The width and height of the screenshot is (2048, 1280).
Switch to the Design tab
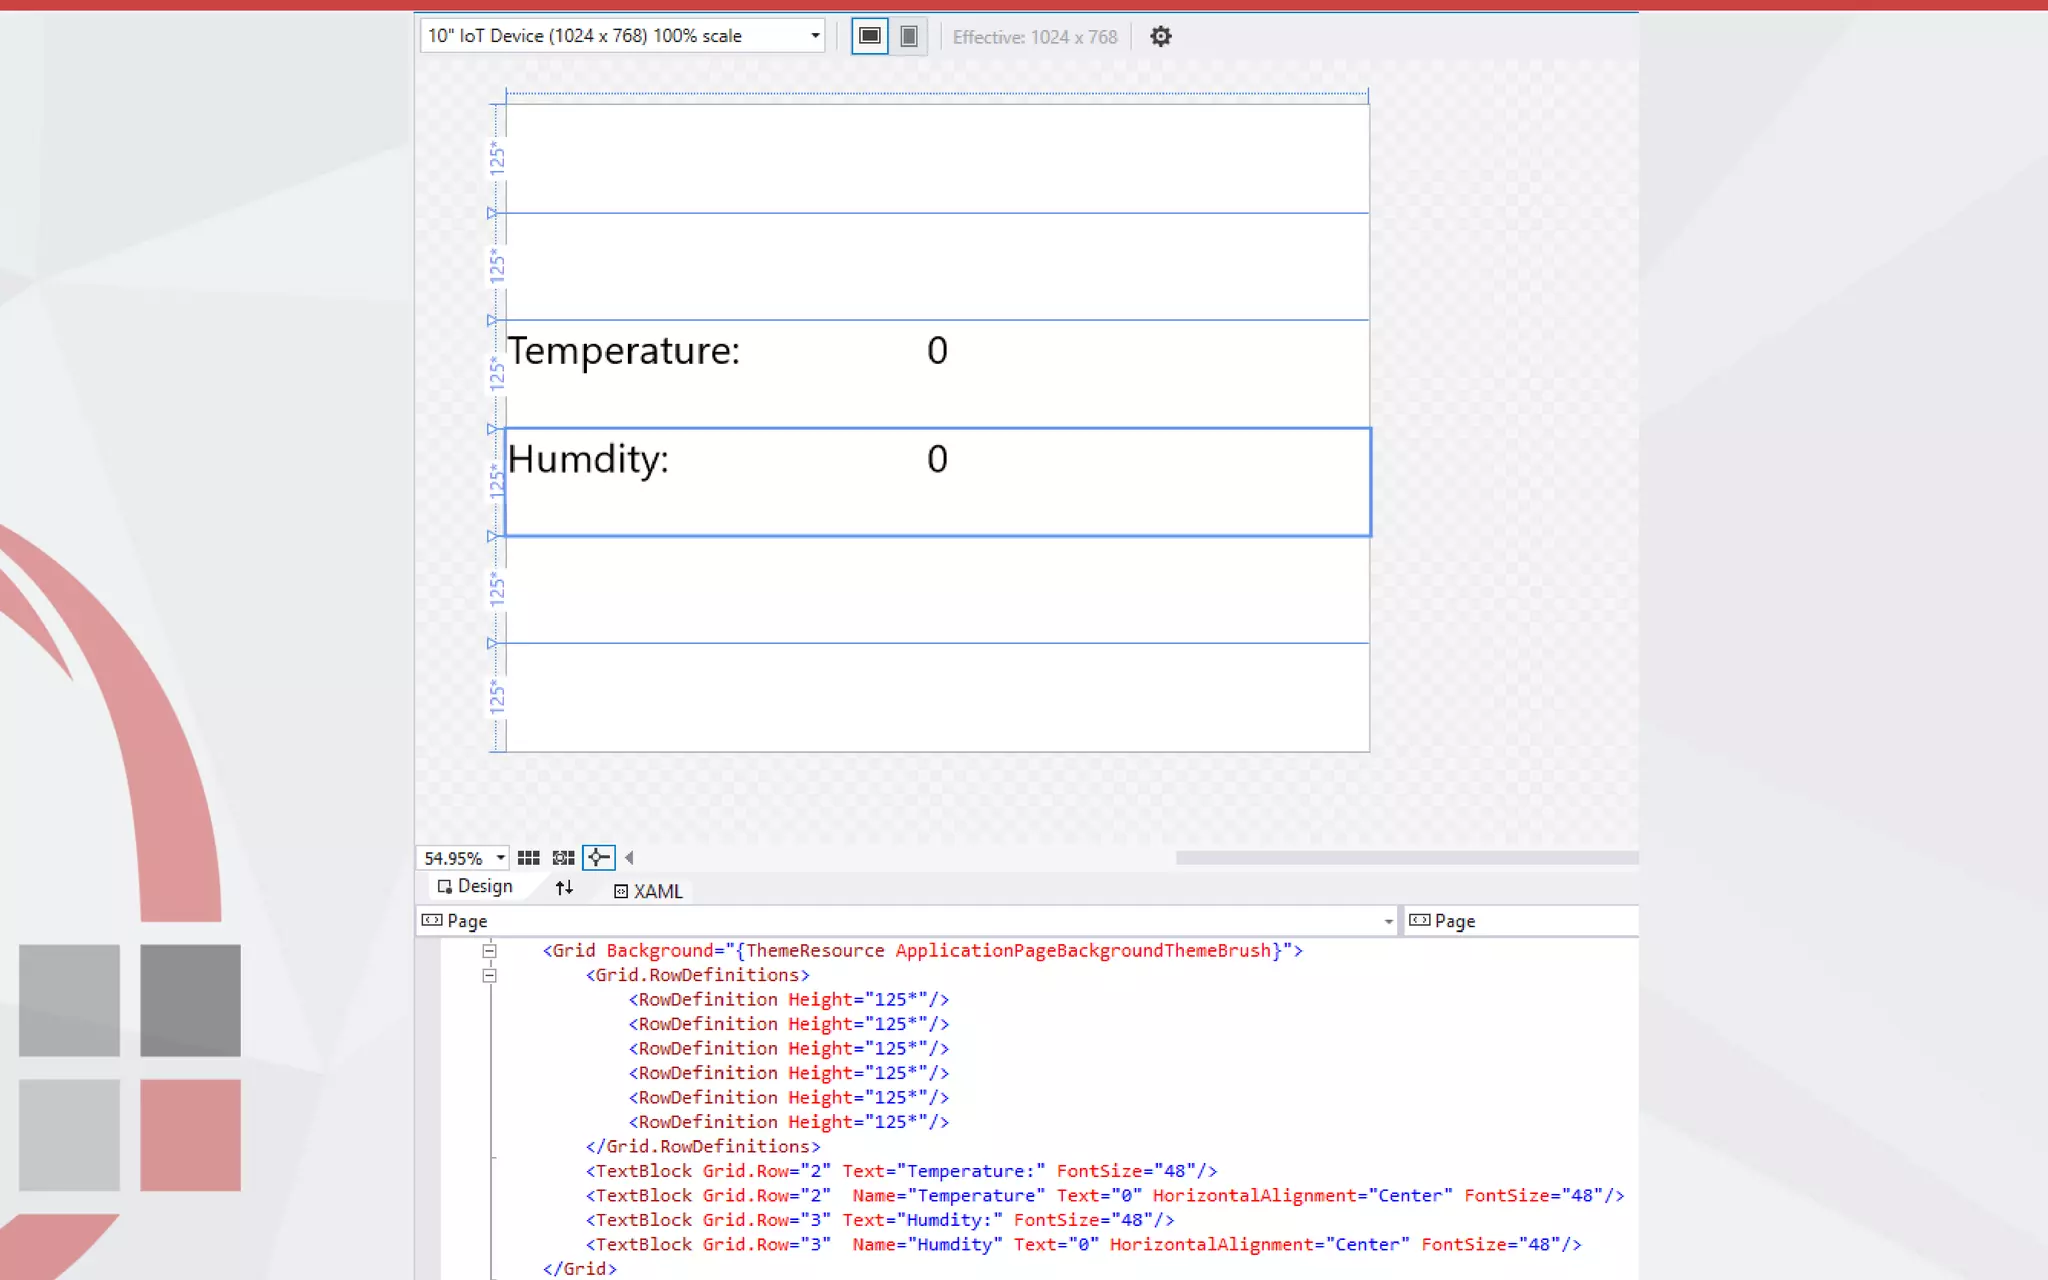[475, 887]
